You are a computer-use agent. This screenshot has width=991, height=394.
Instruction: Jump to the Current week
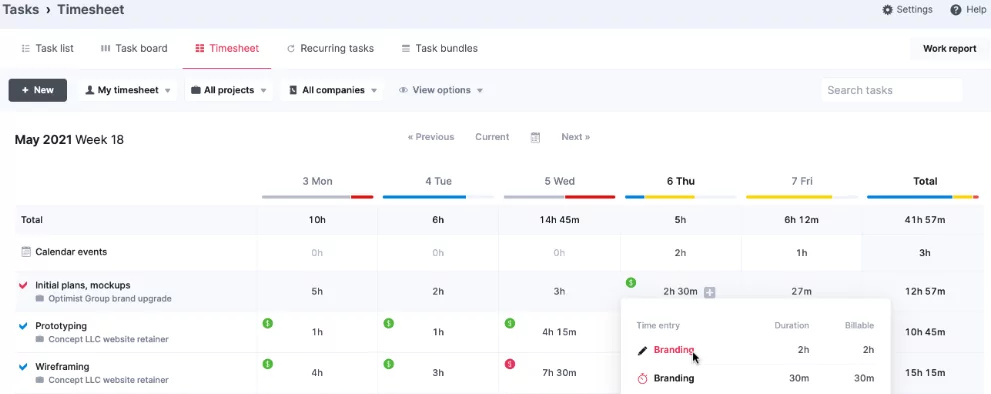pyautogui.click(x=492, y=137)
